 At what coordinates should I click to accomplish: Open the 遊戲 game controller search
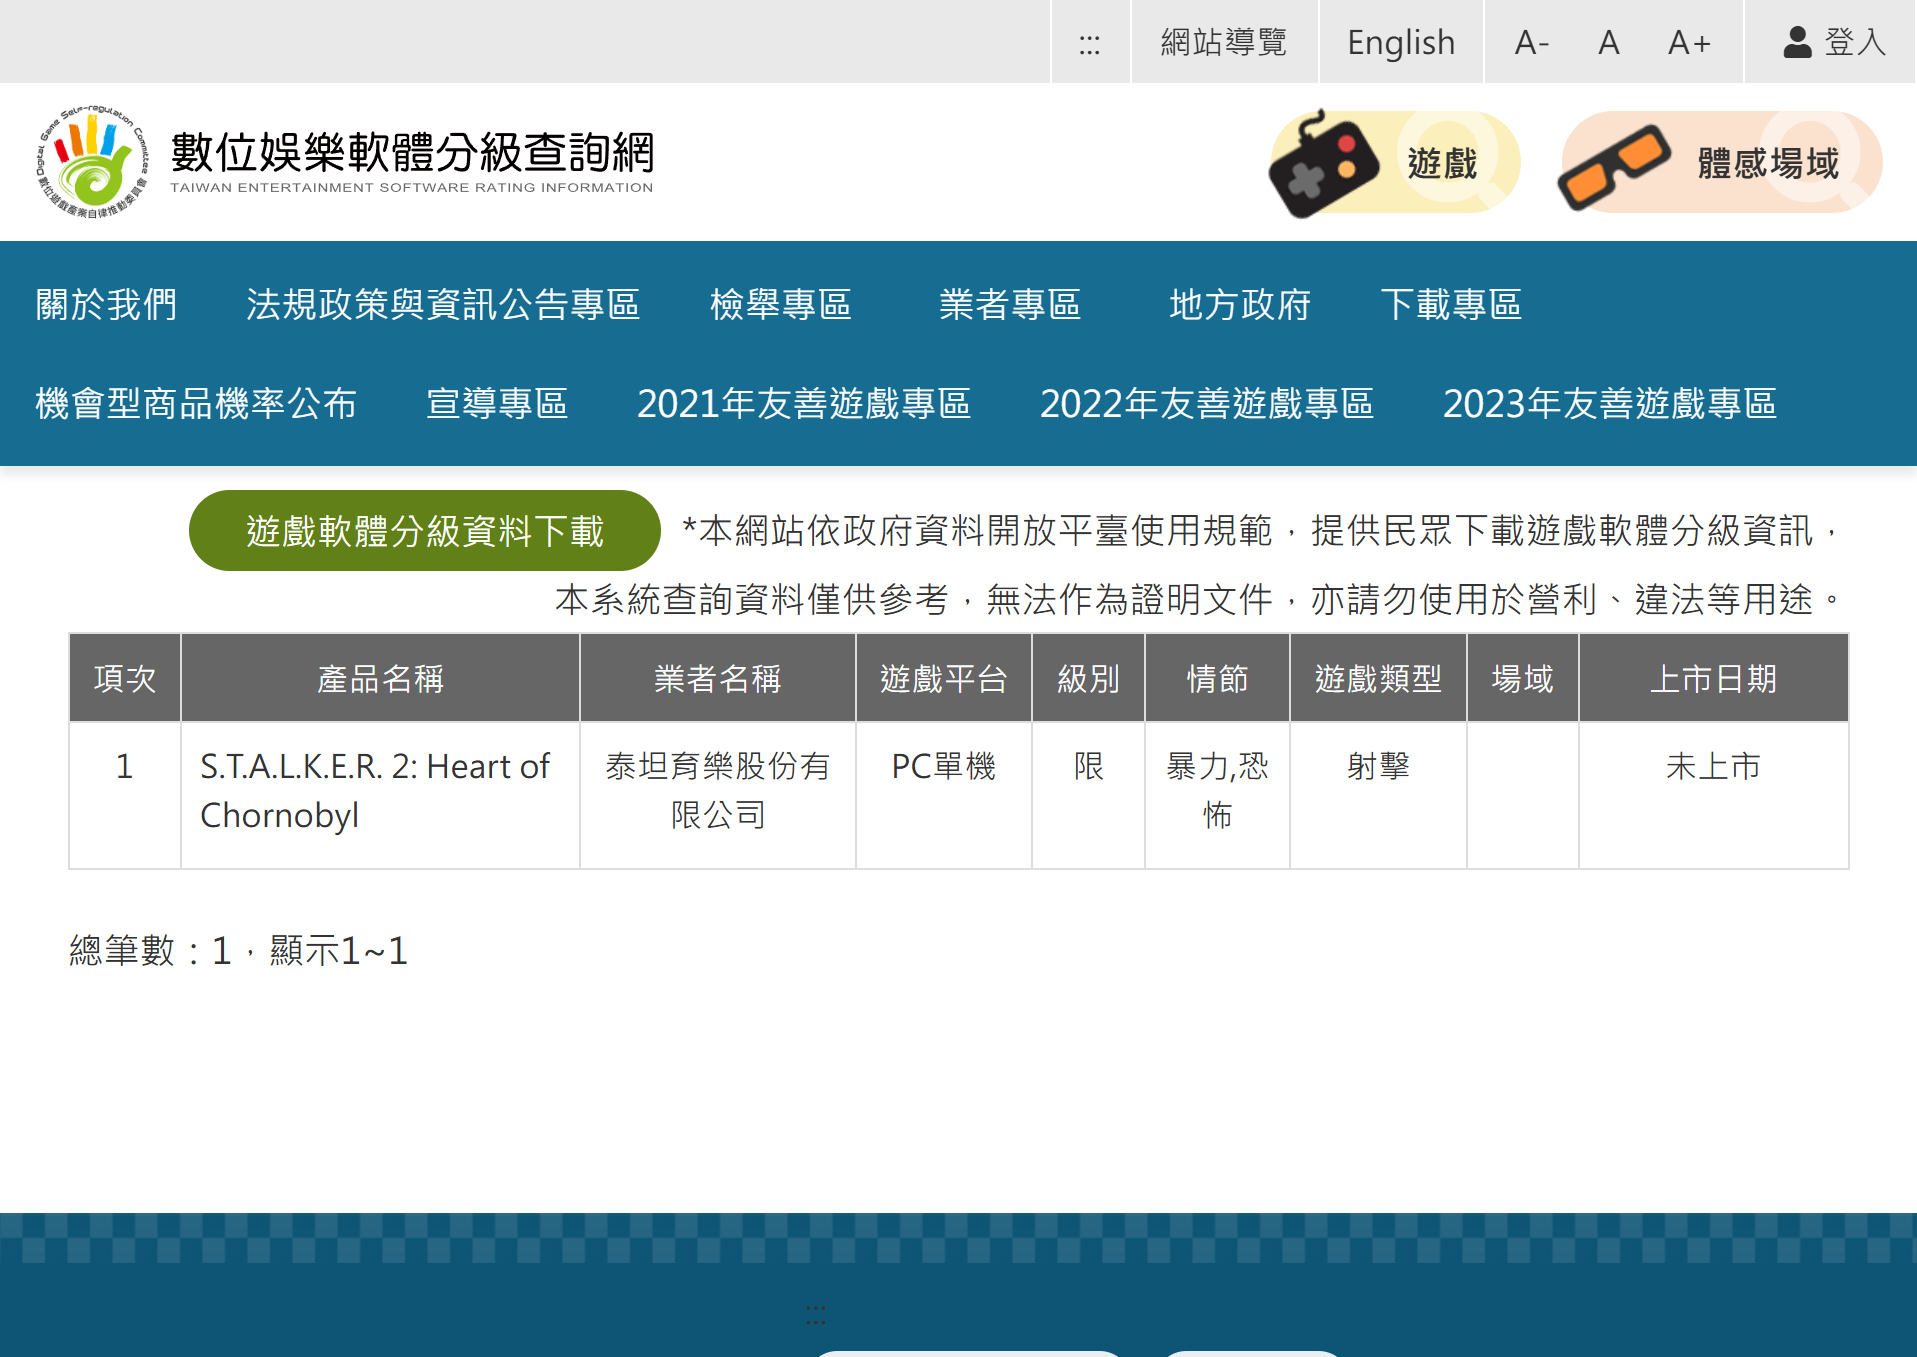1394,163
